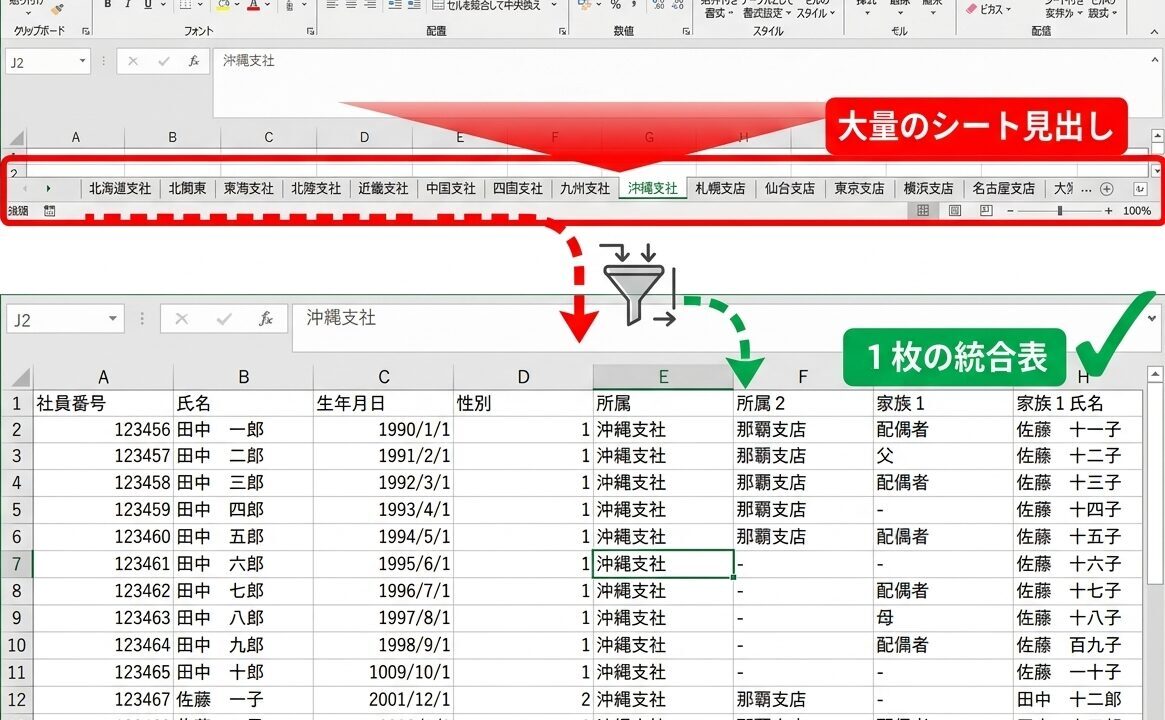
Task: Click Page Break Preview icon in status bar
Action: click(986, 211)
